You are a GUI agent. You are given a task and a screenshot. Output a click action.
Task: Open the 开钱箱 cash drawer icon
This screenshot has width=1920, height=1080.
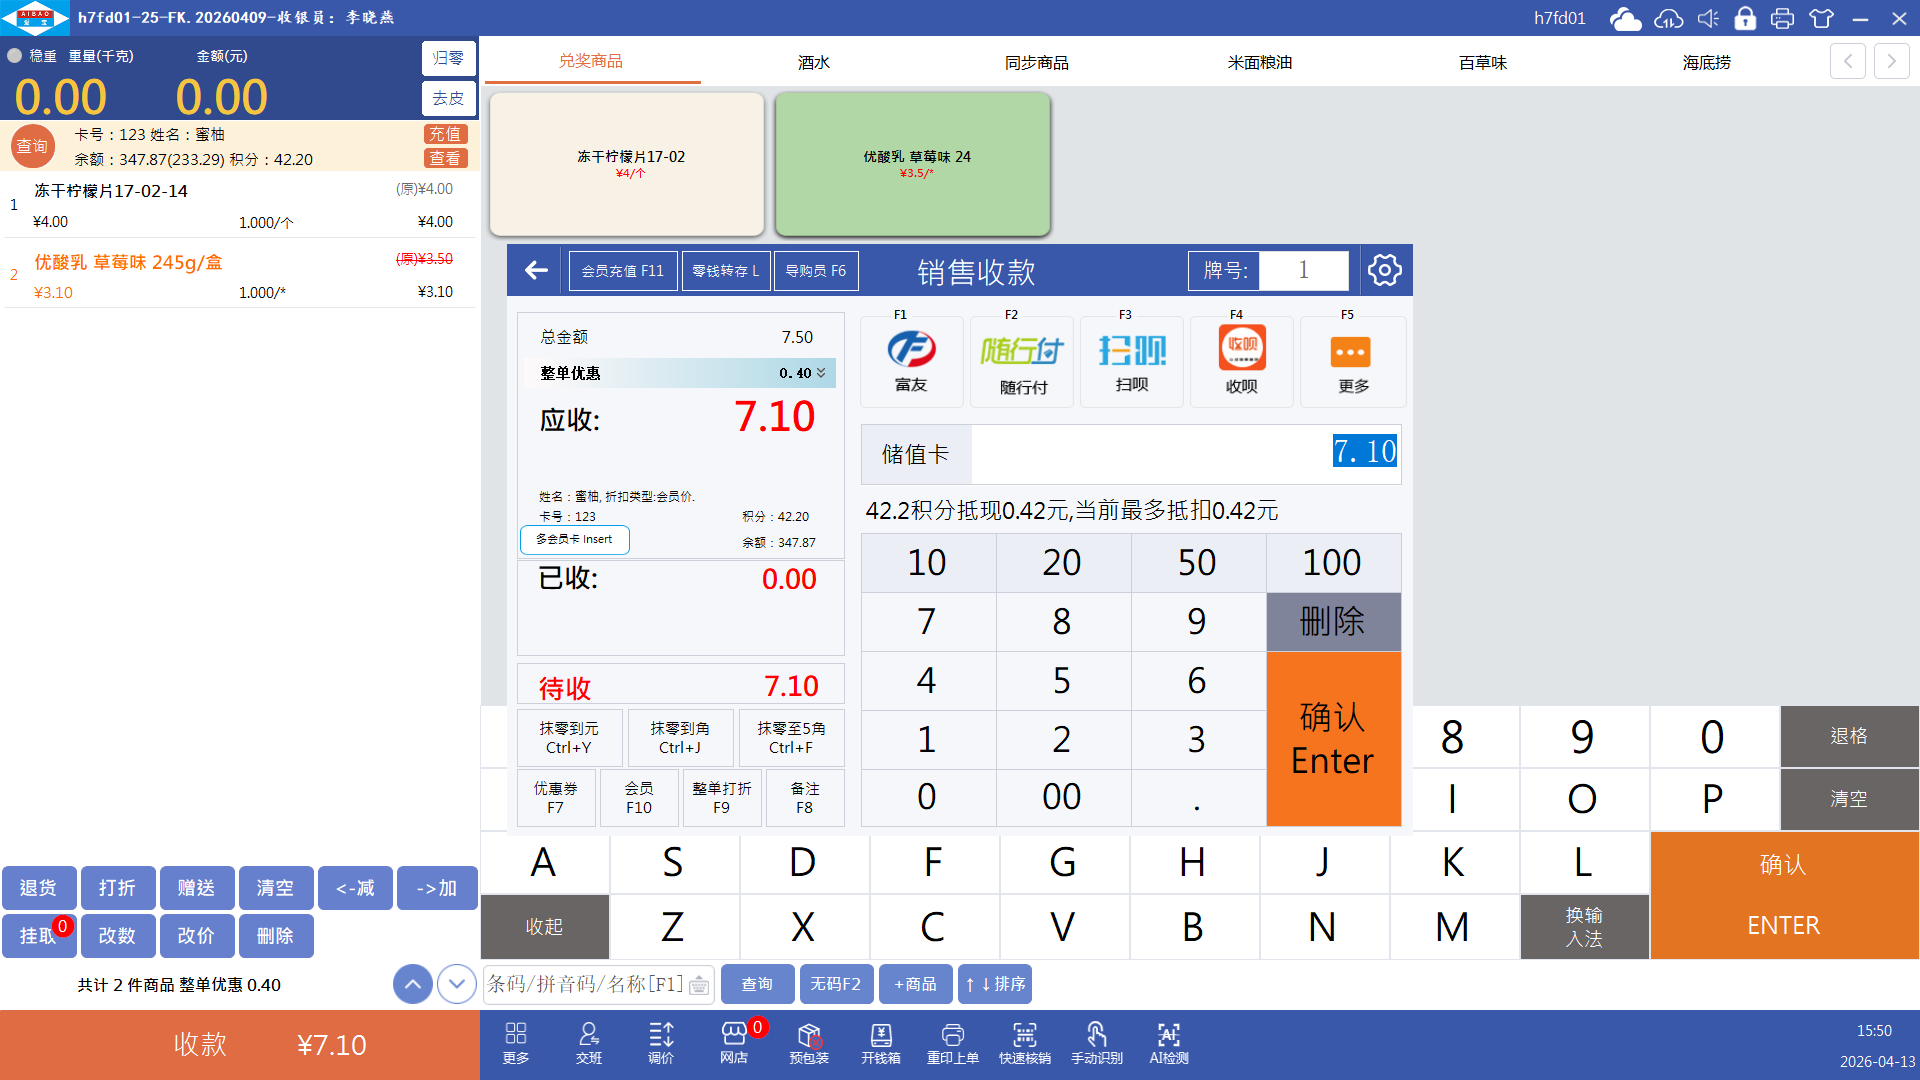point(880,1042)
